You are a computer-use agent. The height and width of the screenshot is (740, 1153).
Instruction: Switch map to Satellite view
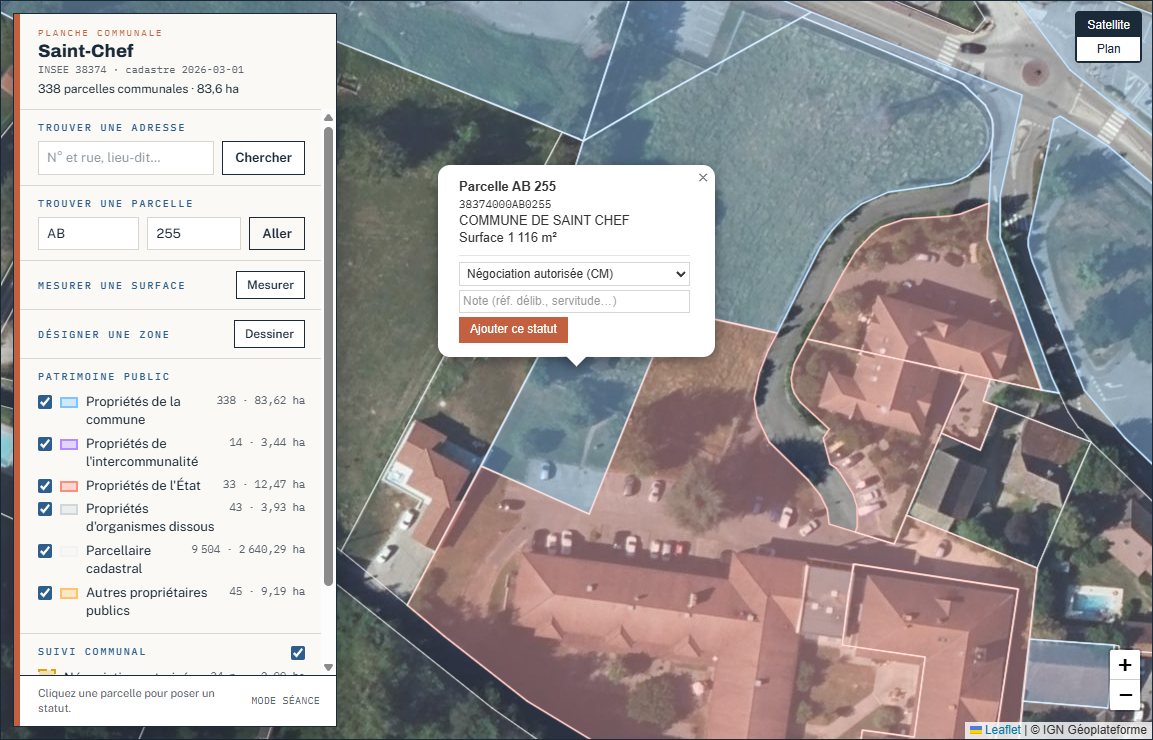1108,24
